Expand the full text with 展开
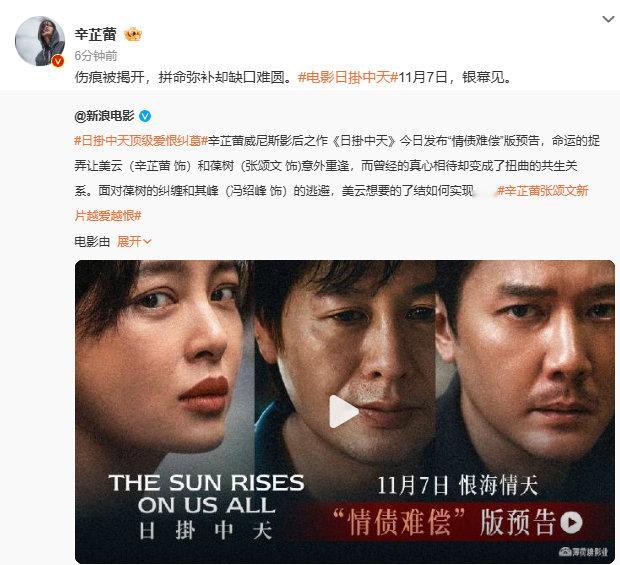 [x=129, y=241]
